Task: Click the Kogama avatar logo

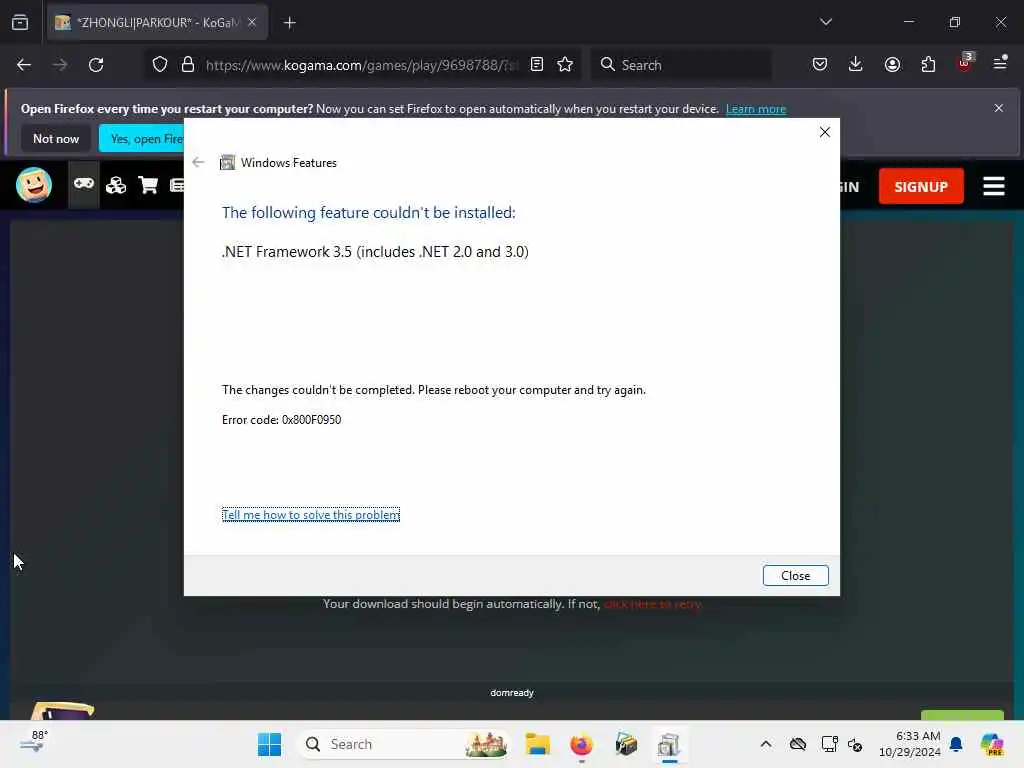Action: (x=34, y=185)
